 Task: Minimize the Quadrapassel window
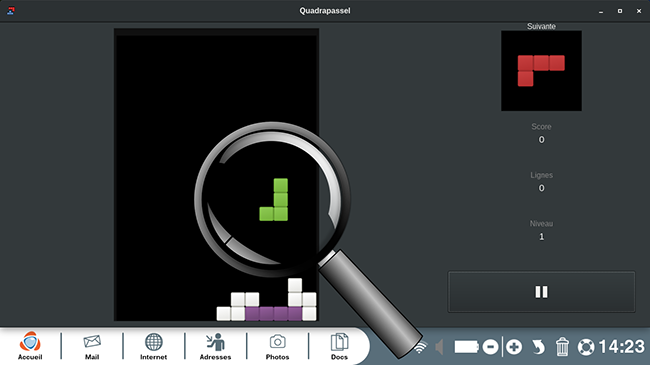tap(601, 11)
